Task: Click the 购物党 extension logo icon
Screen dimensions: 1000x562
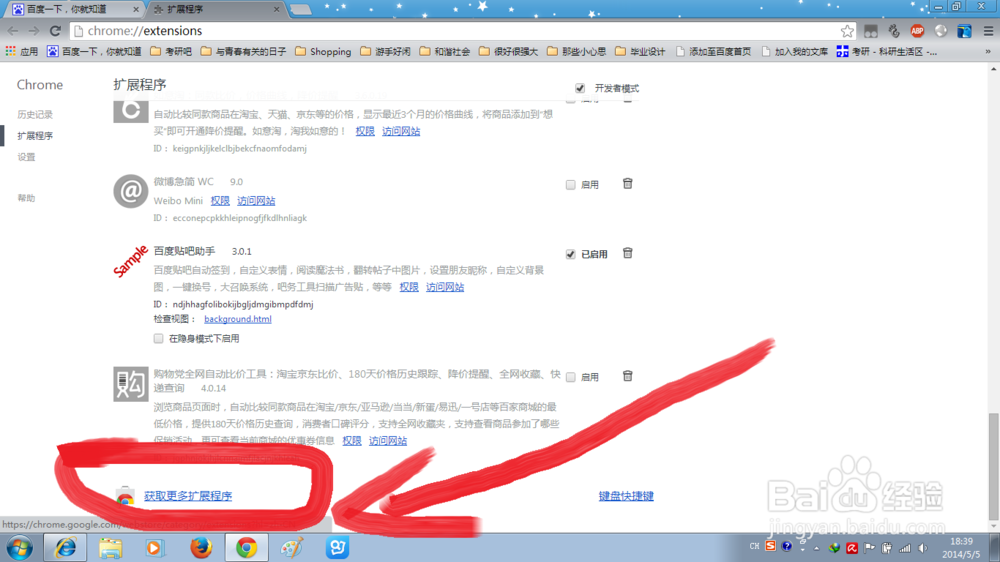Action: [131, 384]
